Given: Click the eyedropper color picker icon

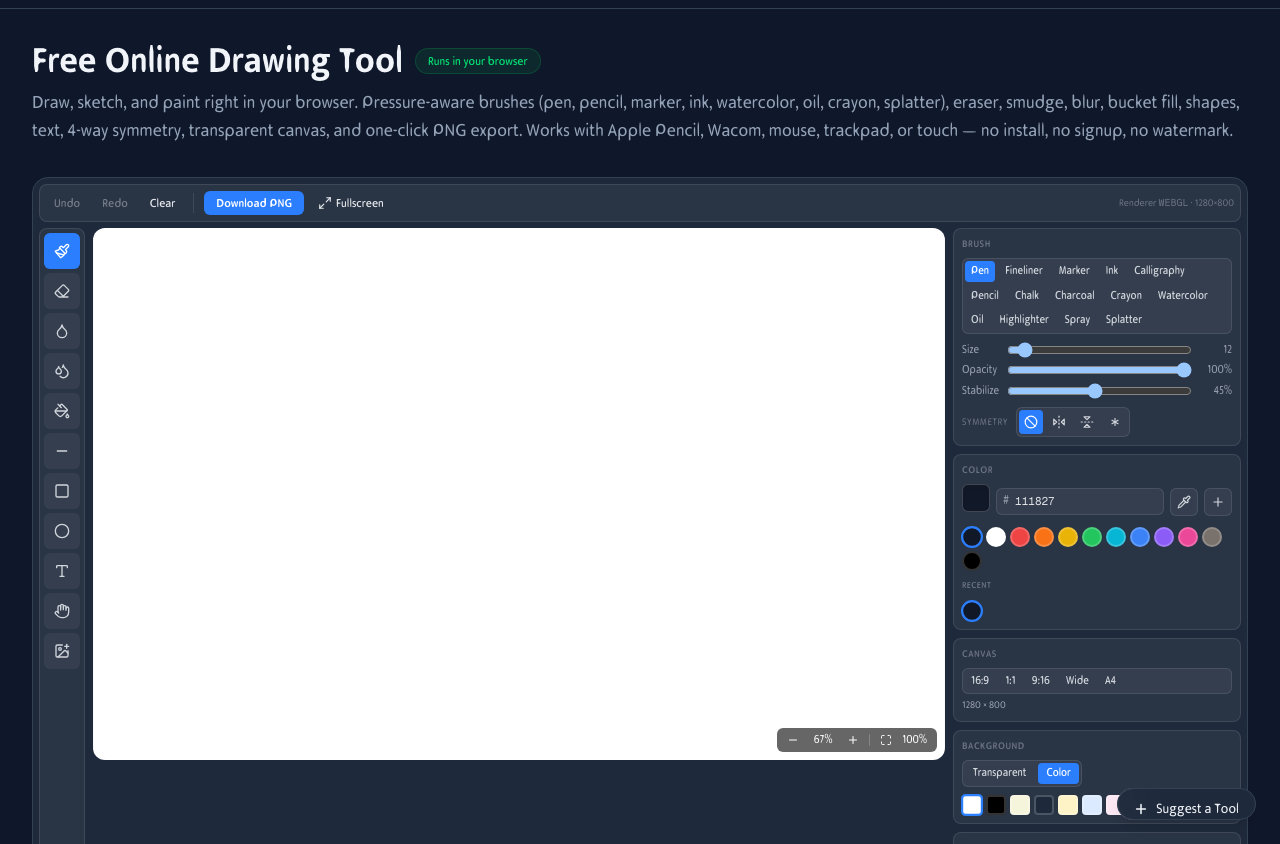Looking at the screenshot, I should (x=1184, y=502).
